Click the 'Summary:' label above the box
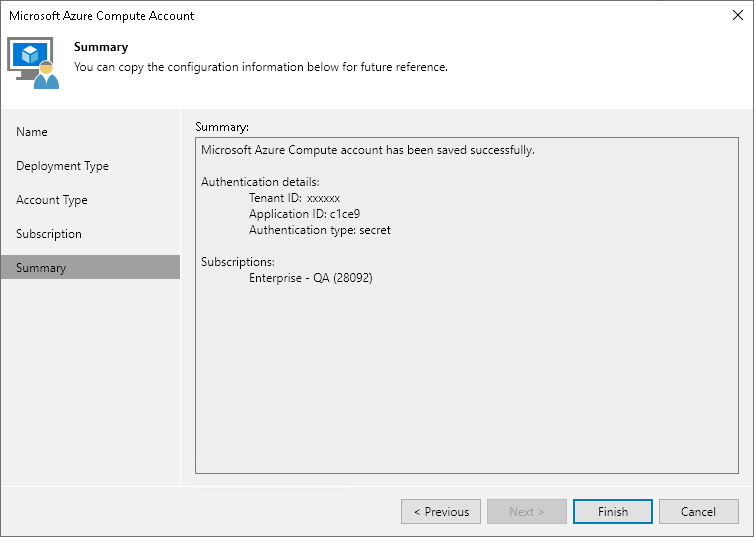Screen dimensions: 754x537 [x=222, y=127]
